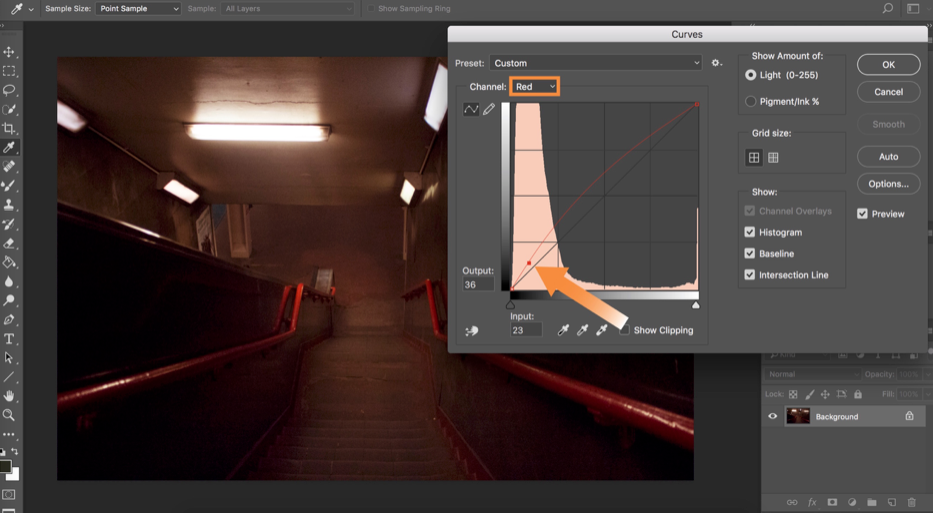Image resolution: width=933 pixels, height=513 pixels.
Task: Uncheck the Histogram checkbox
Action: tap(750, 232)
